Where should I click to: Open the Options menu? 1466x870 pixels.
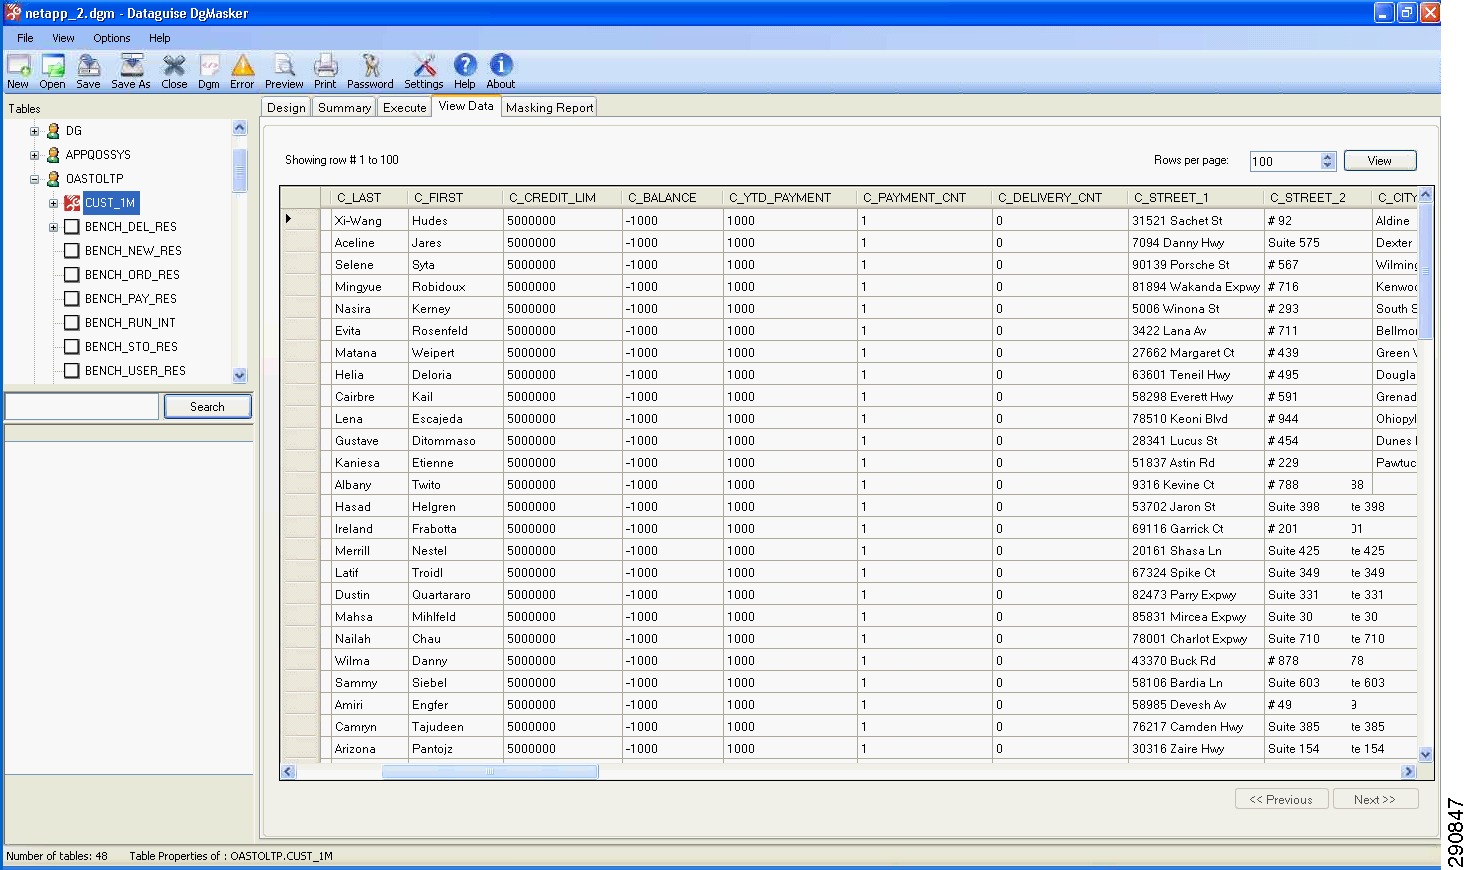112,38
